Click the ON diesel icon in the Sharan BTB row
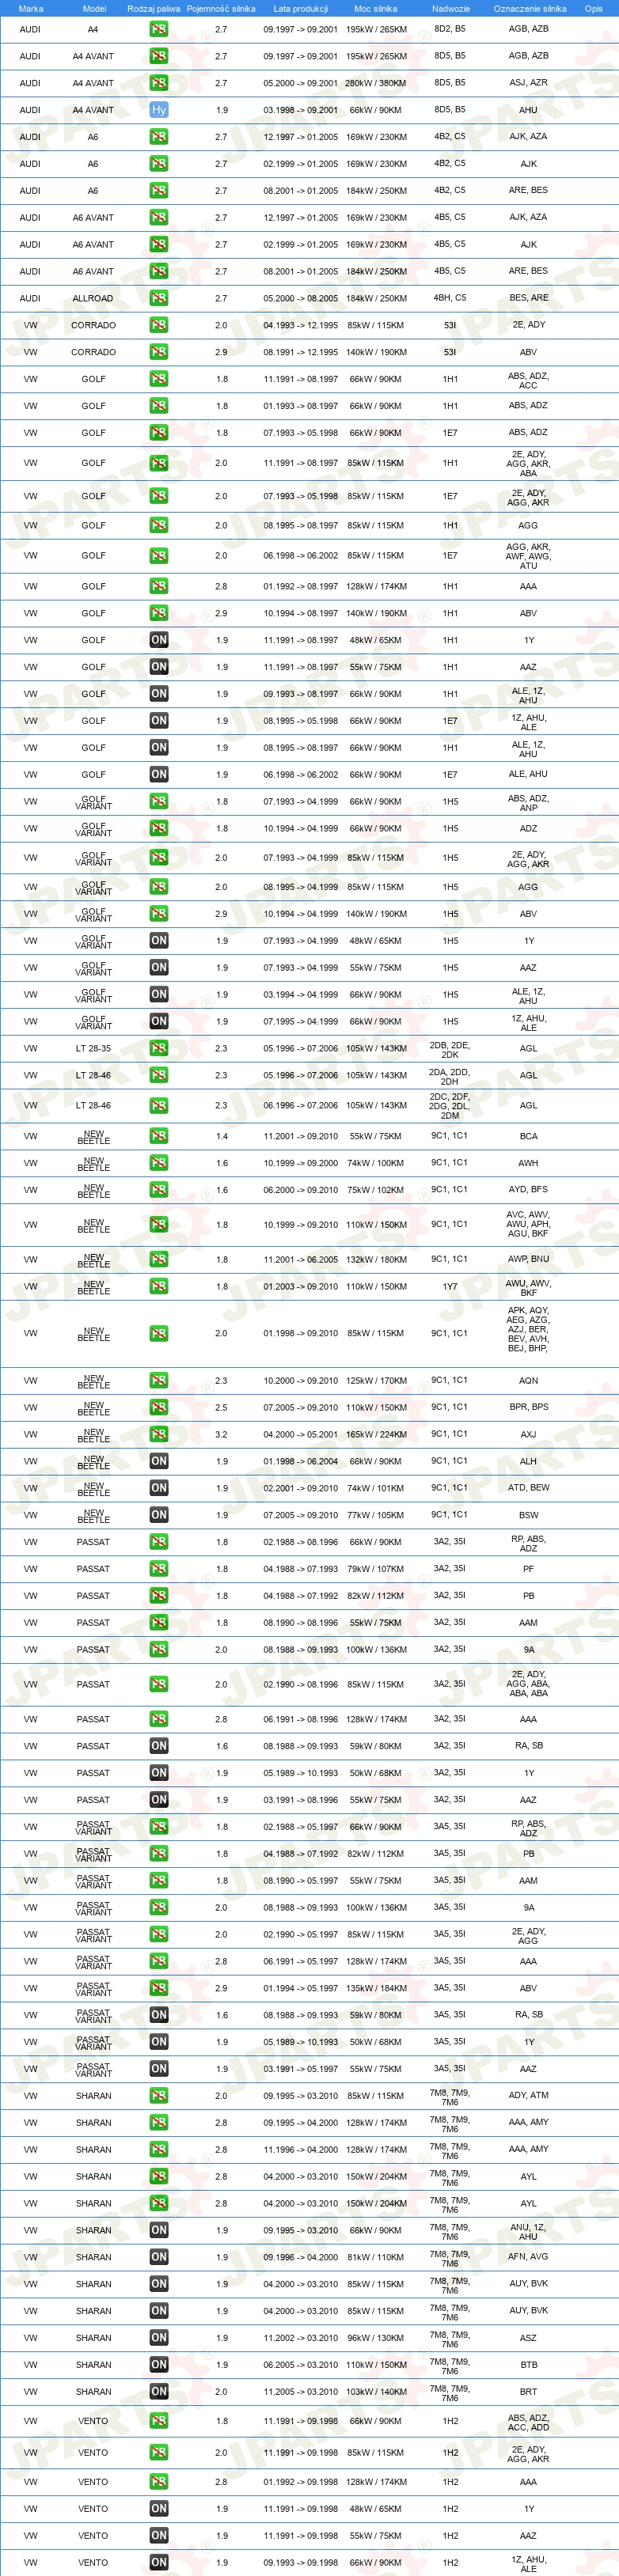The image size is (619, 2576). point(158,2365)
